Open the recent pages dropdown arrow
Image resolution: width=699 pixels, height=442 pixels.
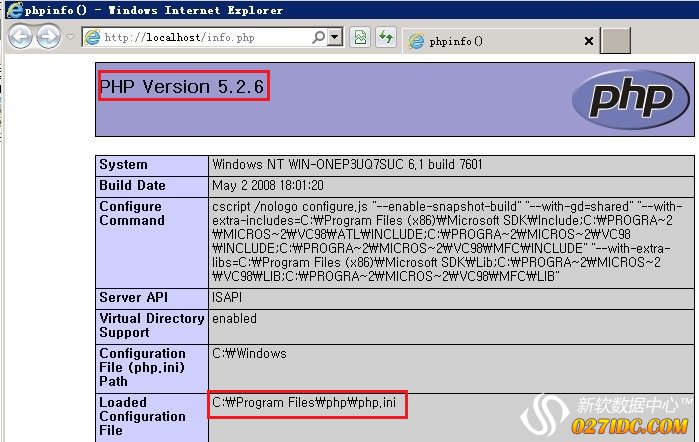pos(70,37)
